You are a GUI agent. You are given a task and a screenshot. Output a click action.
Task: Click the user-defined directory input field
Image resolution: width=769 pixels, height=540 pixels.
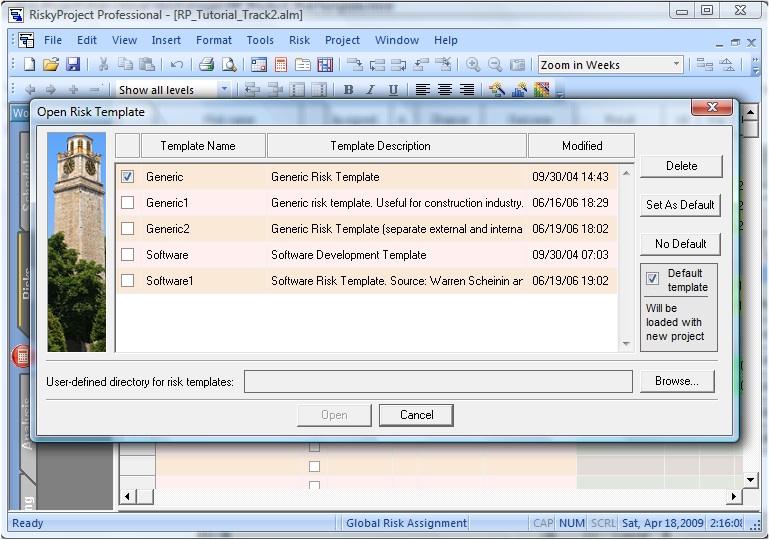(438, 382)
